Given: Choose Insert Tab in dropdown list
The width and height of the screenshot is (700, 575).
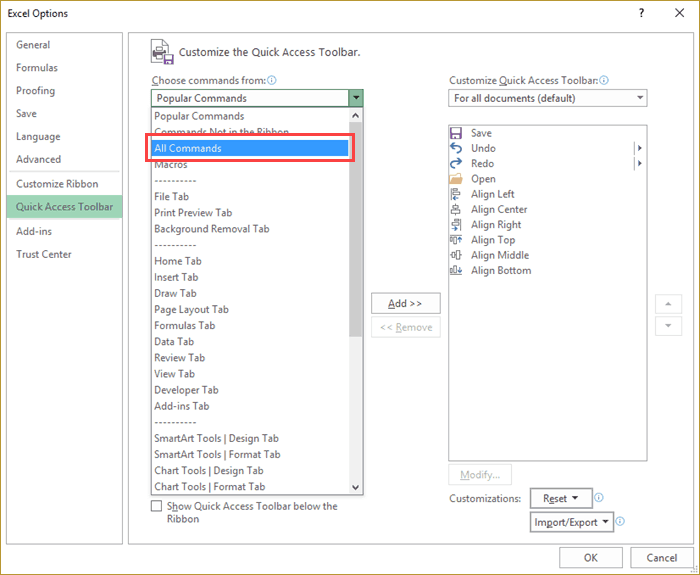Looking at the screenshot, I should [x=250, y=277].
